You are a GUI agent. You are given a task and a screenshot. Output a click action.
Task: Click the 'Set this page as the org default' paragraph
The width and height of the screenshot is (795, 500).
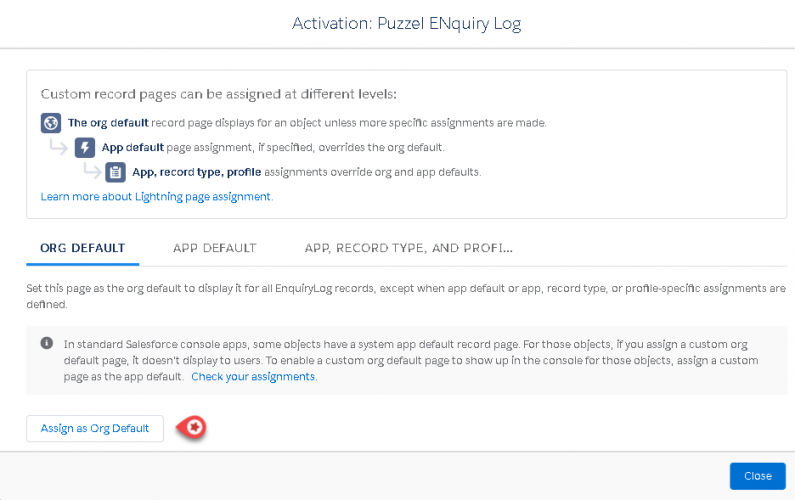[400, 296]
